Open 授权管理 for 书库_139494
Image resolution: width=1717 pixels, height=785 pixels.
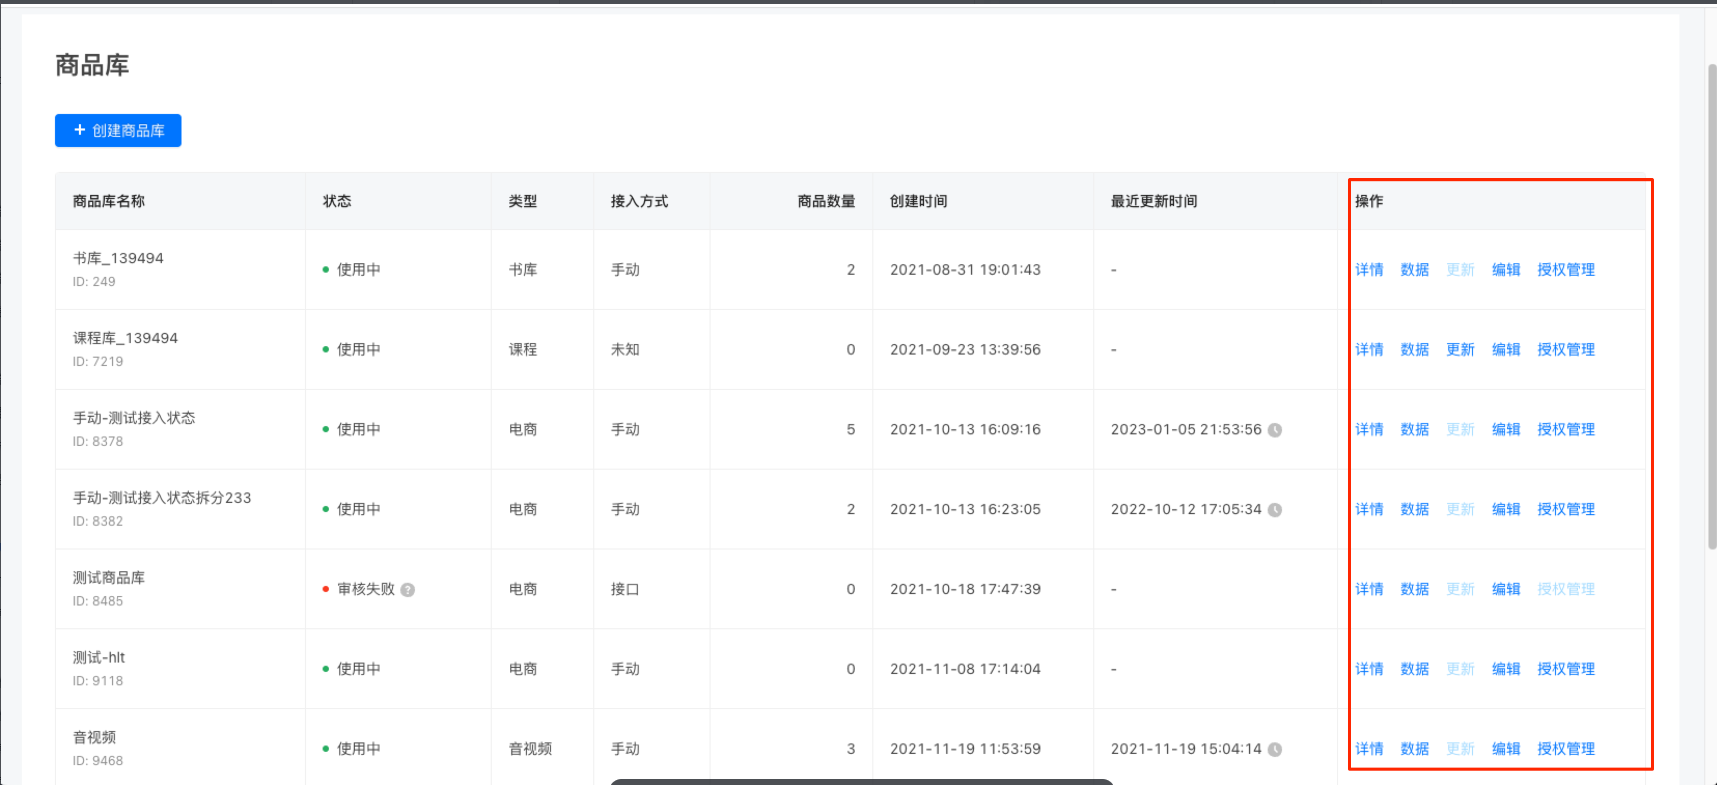click(x=1566, y=270)
